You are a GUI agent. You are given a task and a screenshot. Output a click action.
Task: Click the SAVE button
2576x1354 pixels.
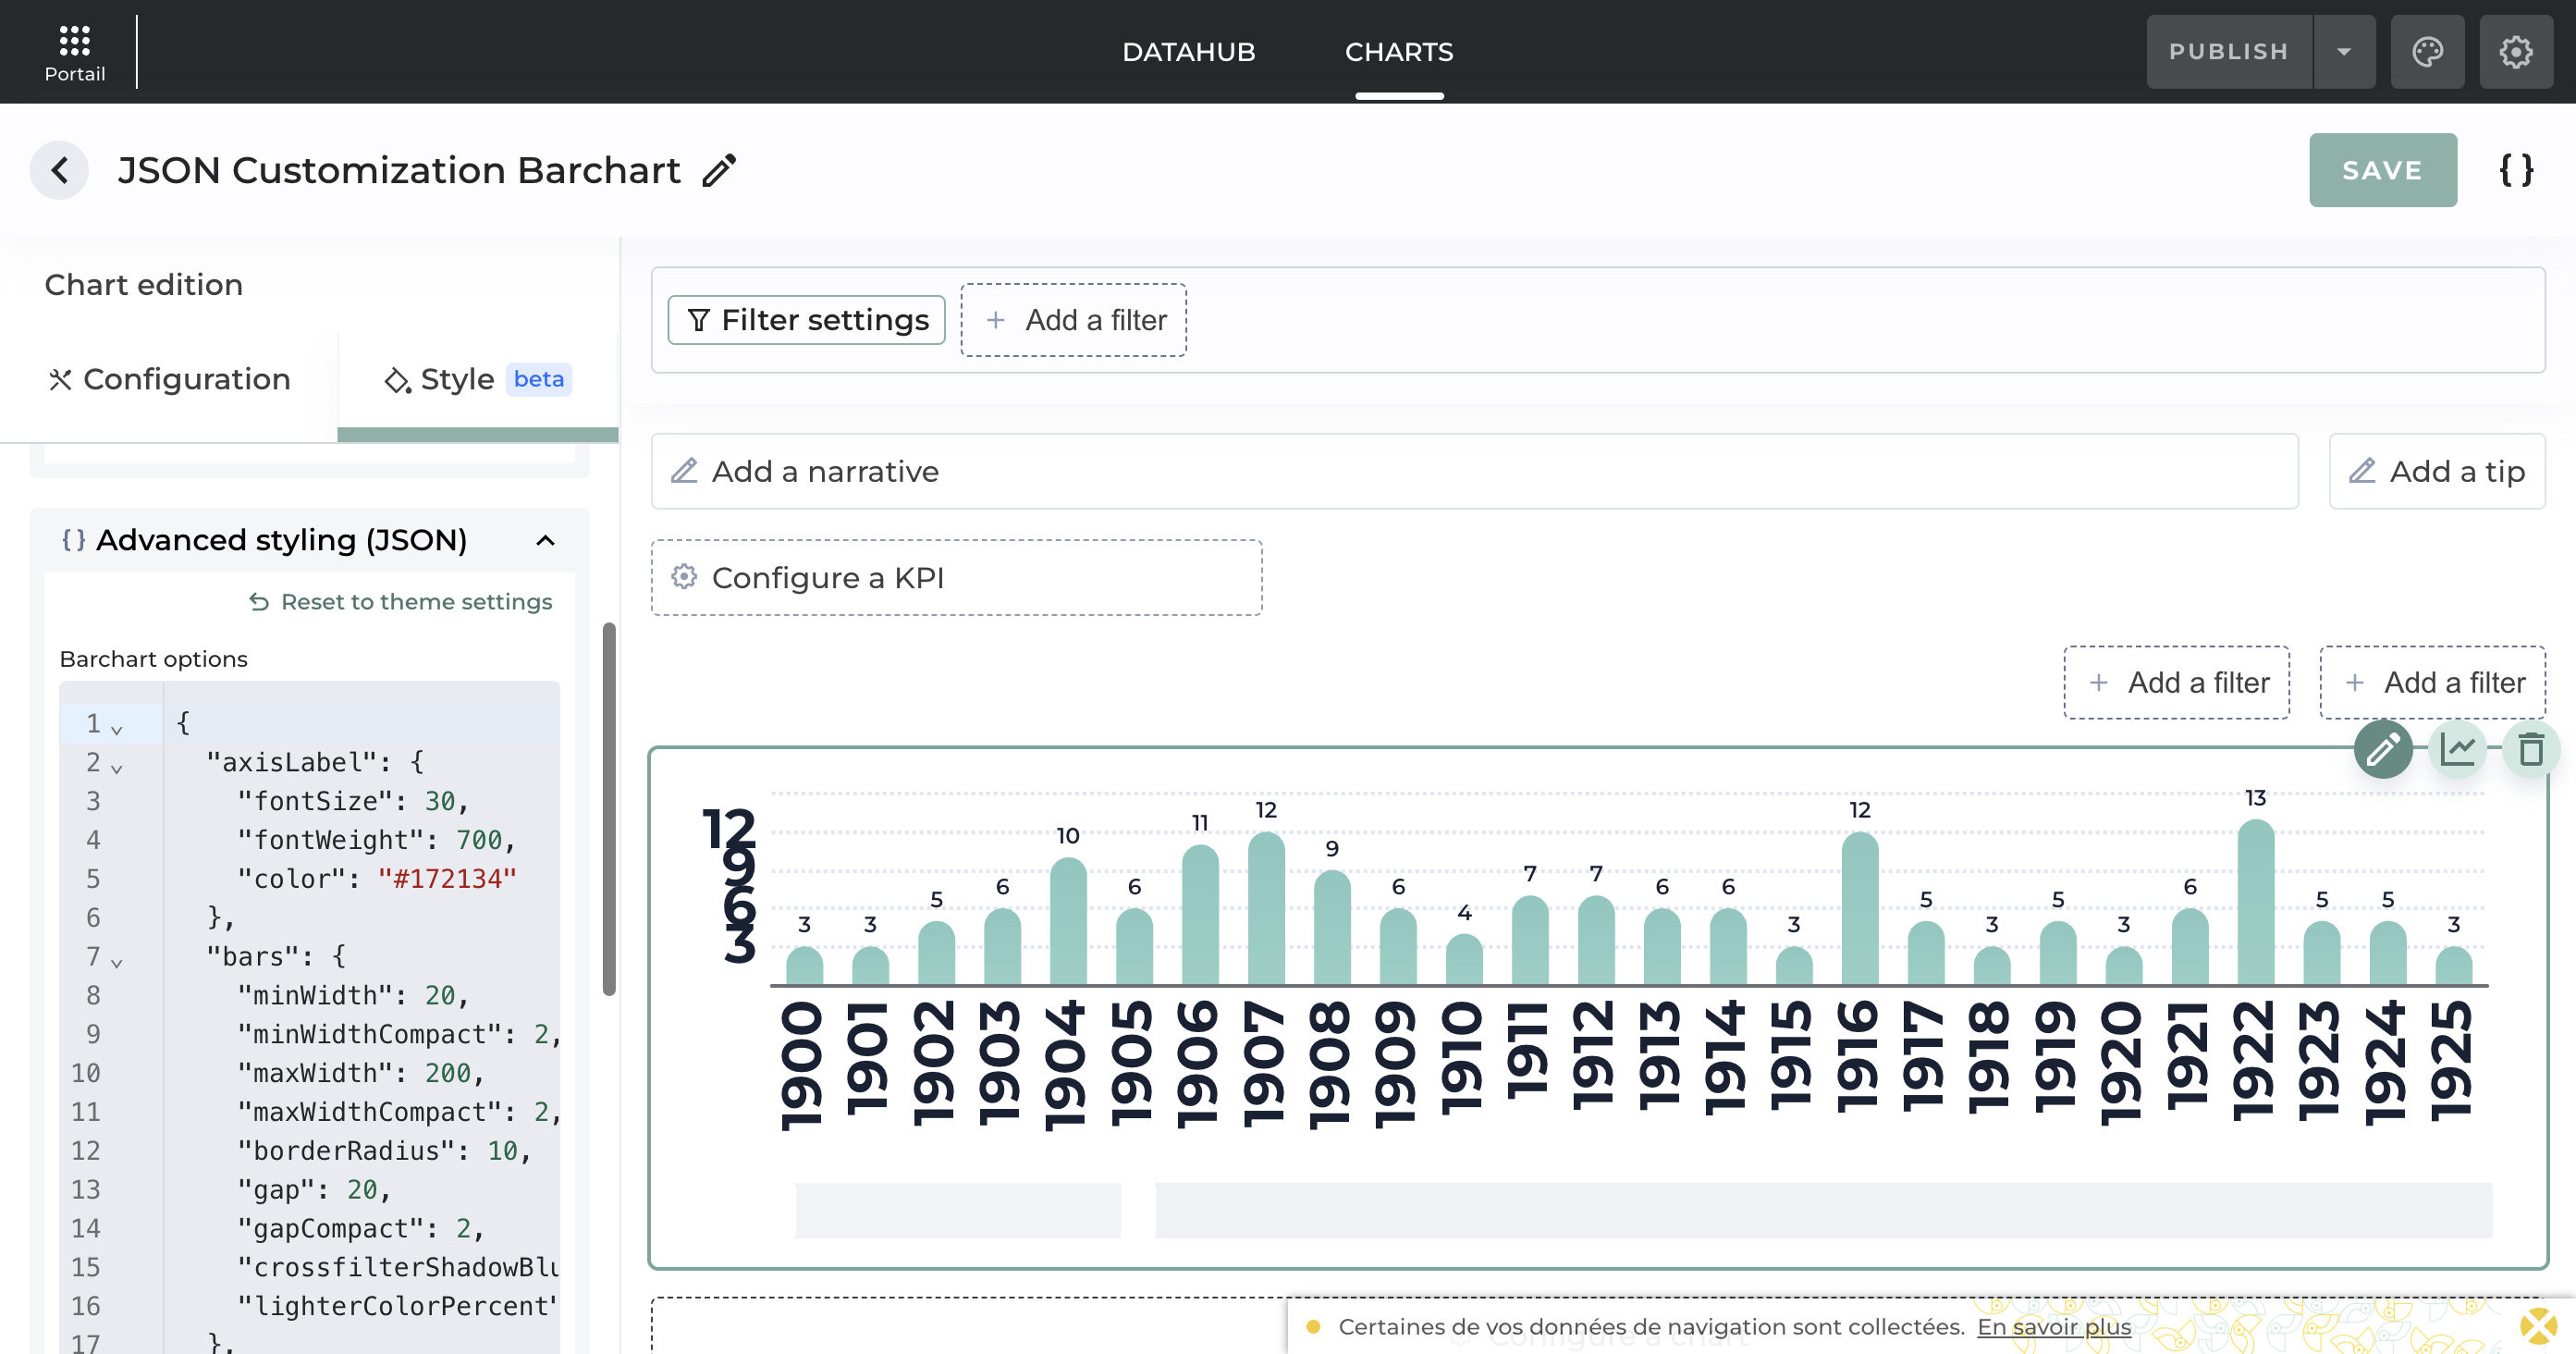click(x=2382, y=170)
